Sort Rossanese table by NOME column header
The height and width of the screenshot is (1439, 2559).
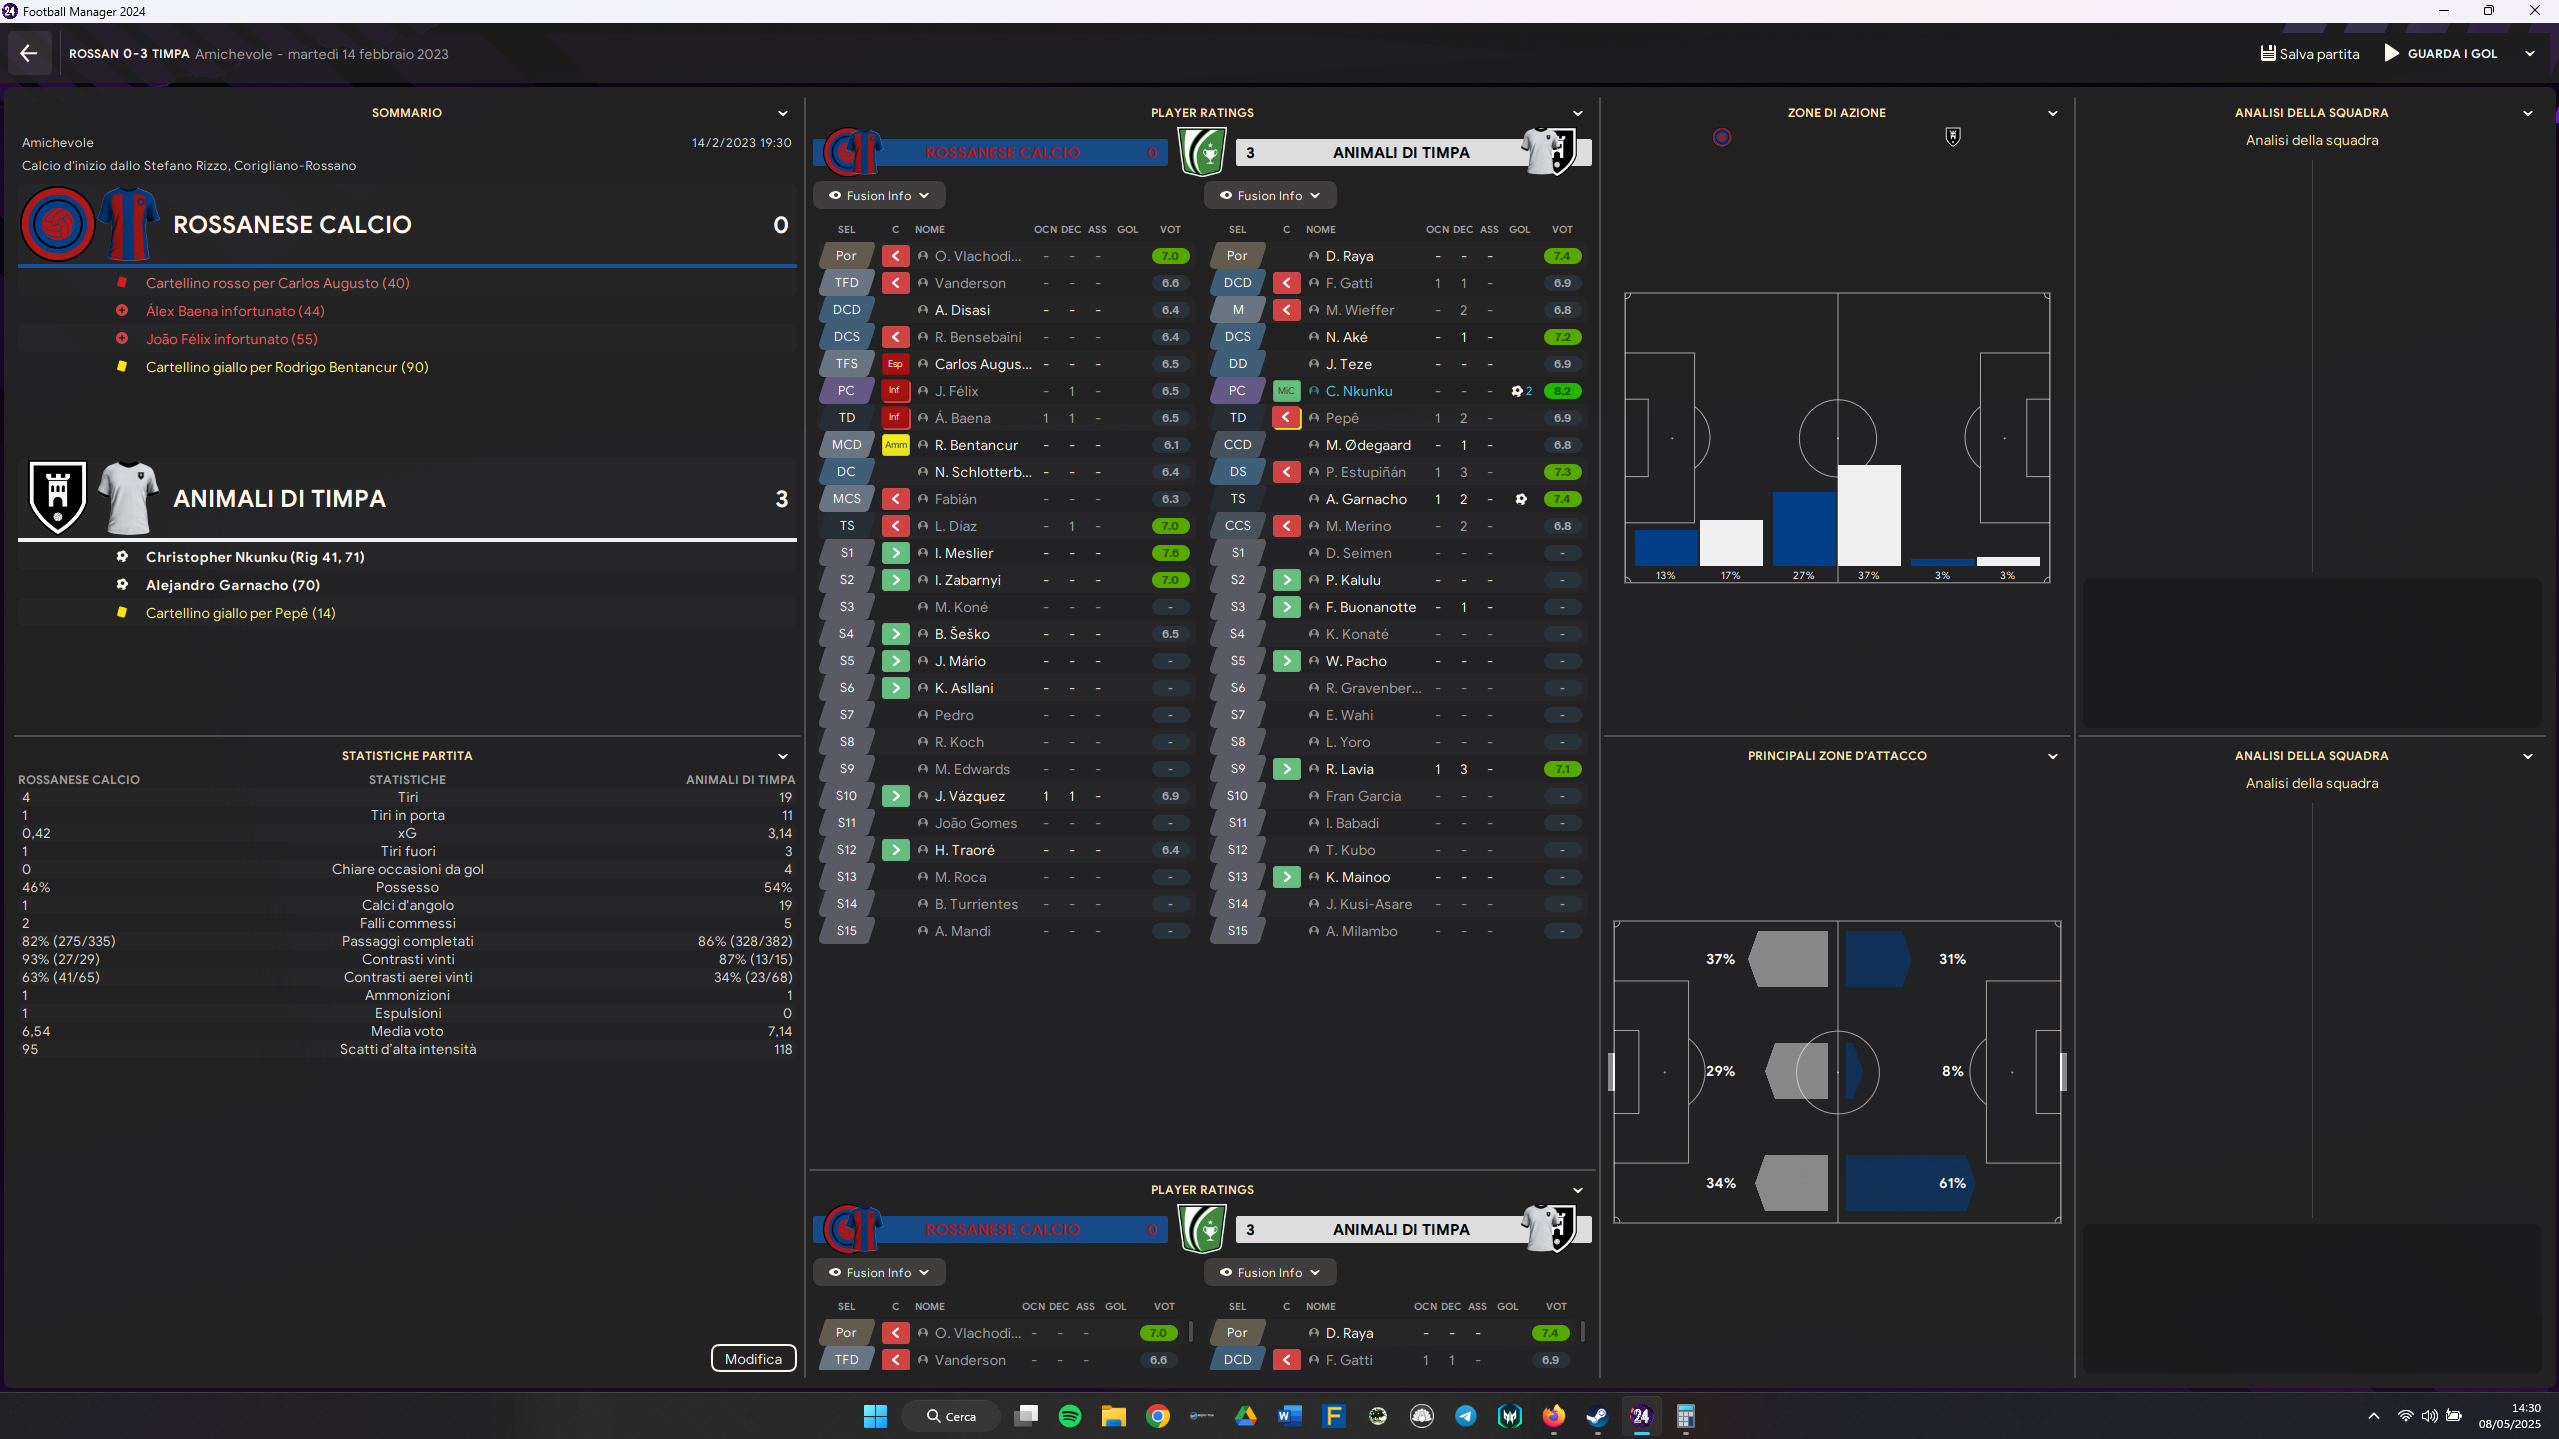[x=929, y=229]
